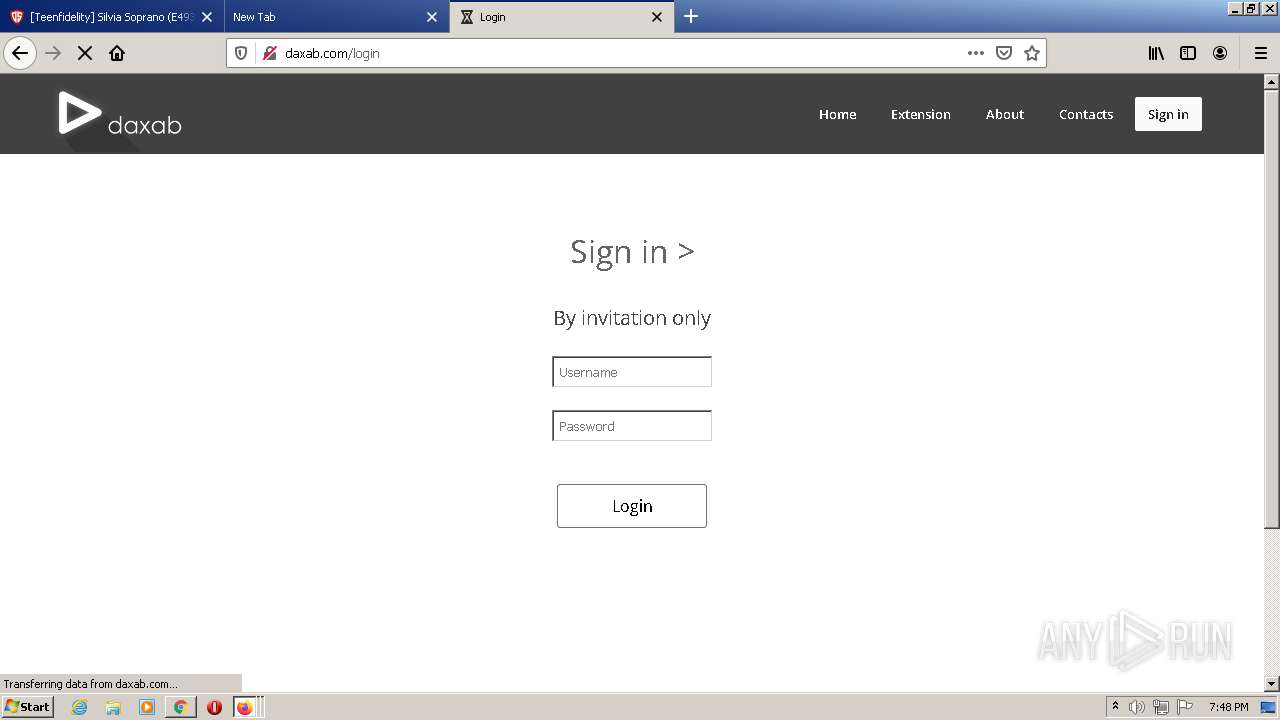
Task: Show hidden system tray icons
Action: click(1115, 707)
